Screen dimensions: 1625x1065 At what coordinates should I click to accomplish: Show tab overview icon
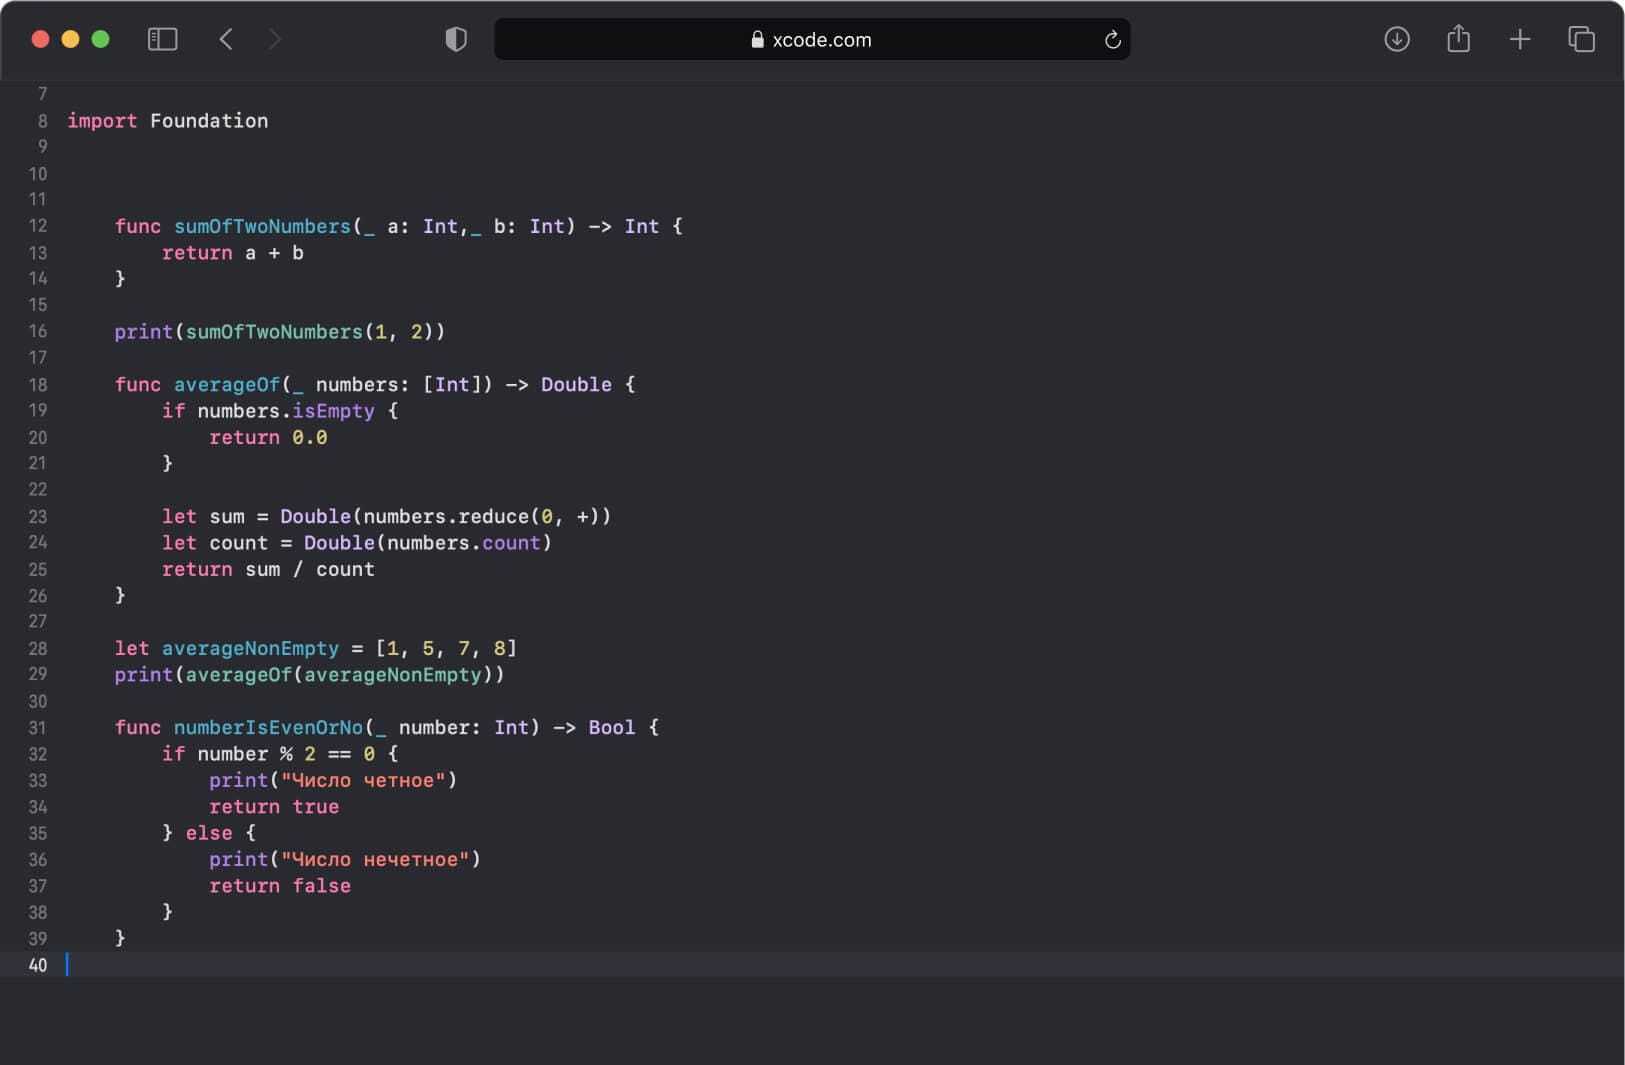coord(1581,39)
